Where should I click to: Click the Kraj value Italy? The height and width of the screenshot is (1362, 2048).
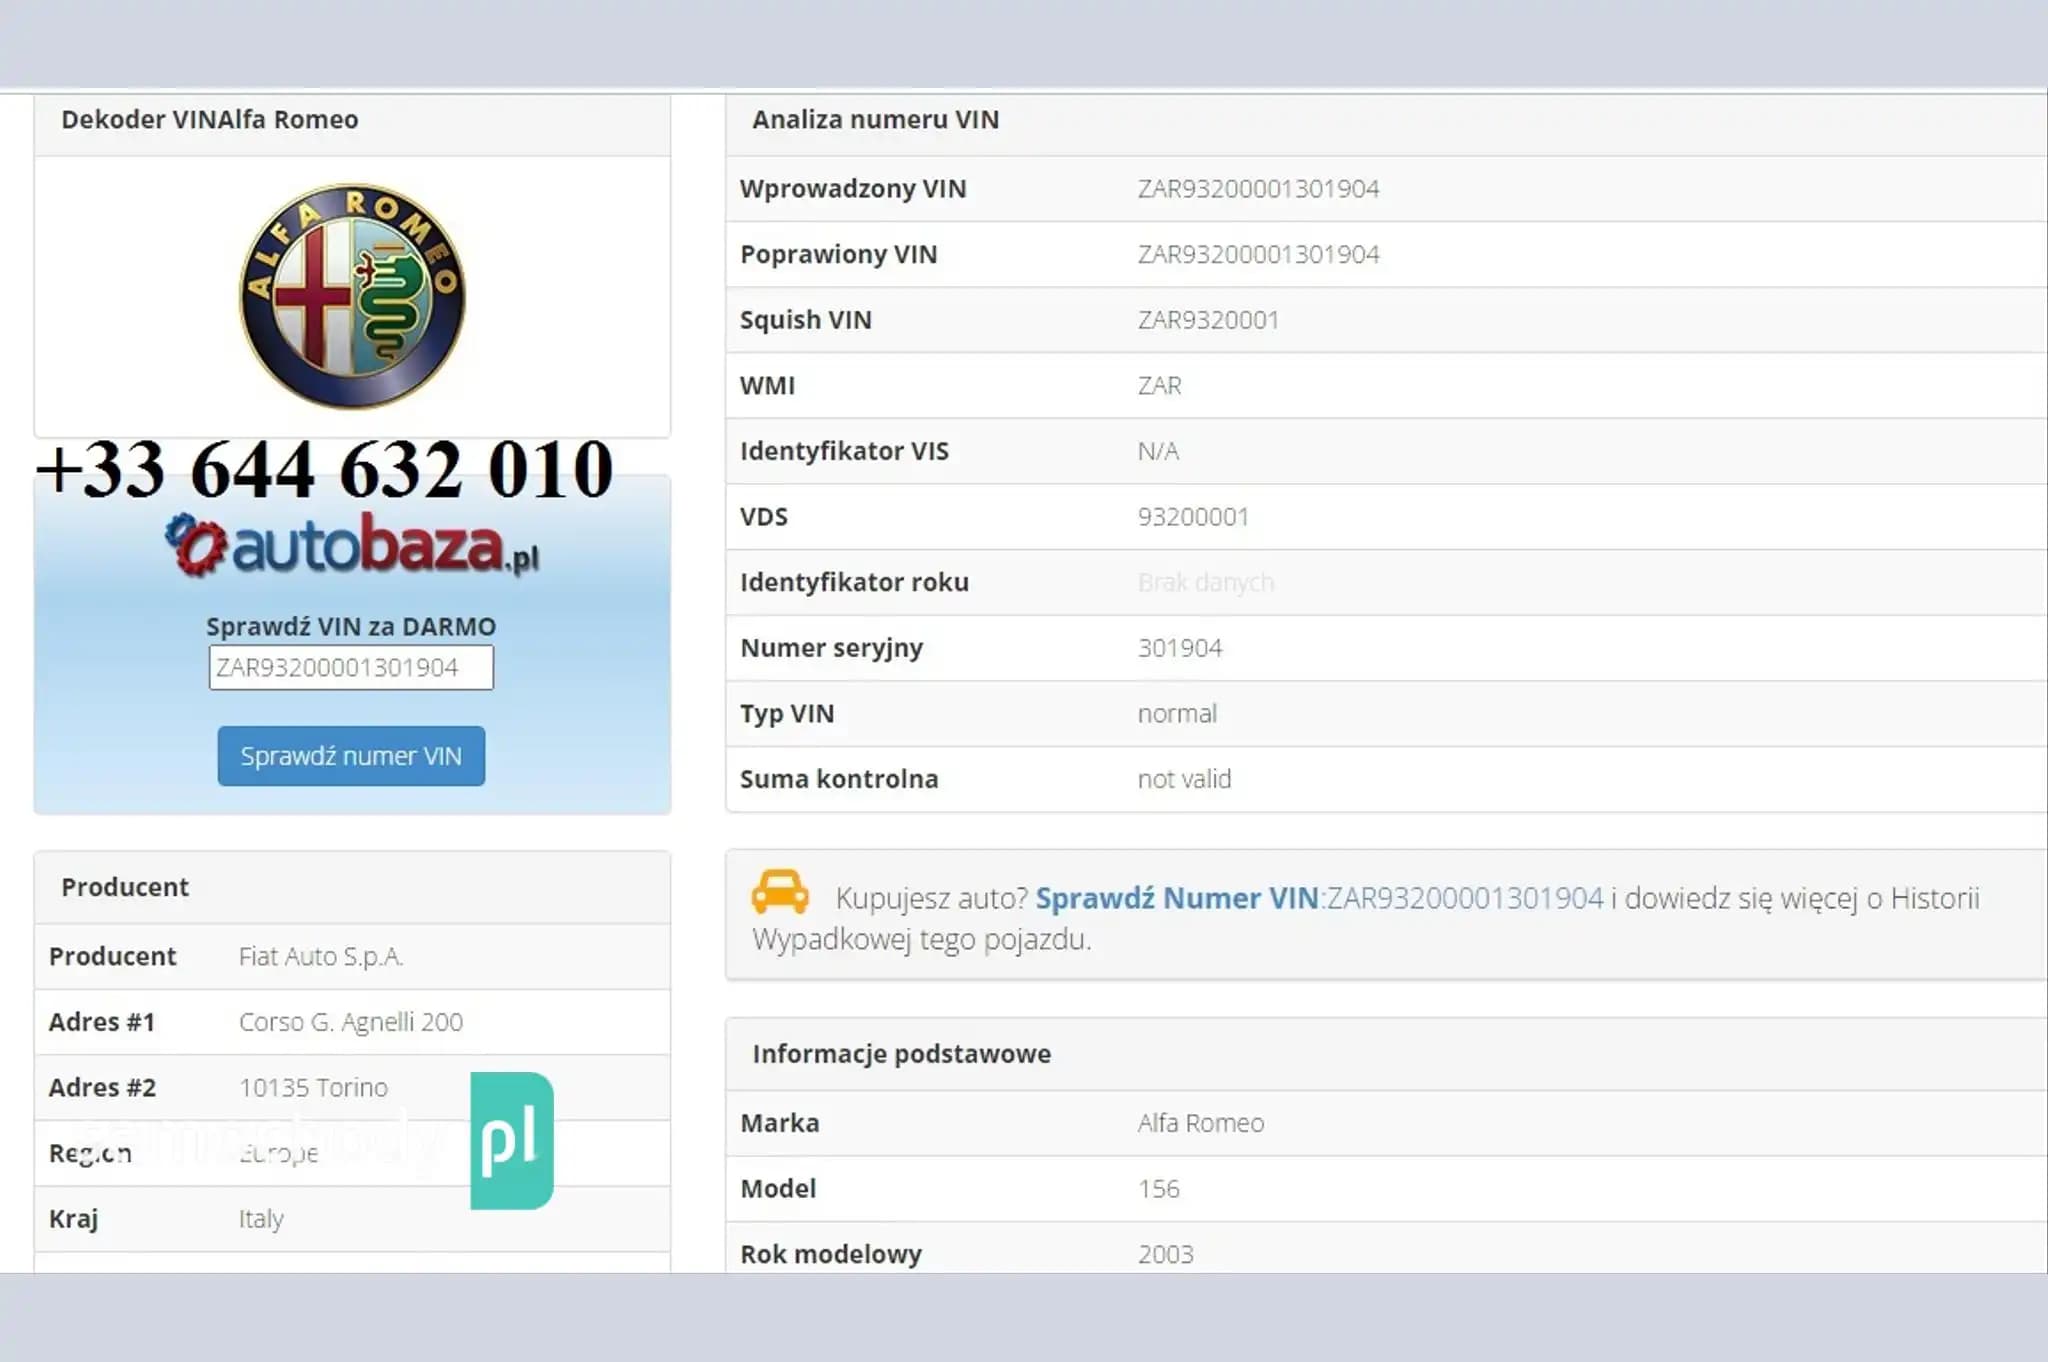(x=261, y=1219)
